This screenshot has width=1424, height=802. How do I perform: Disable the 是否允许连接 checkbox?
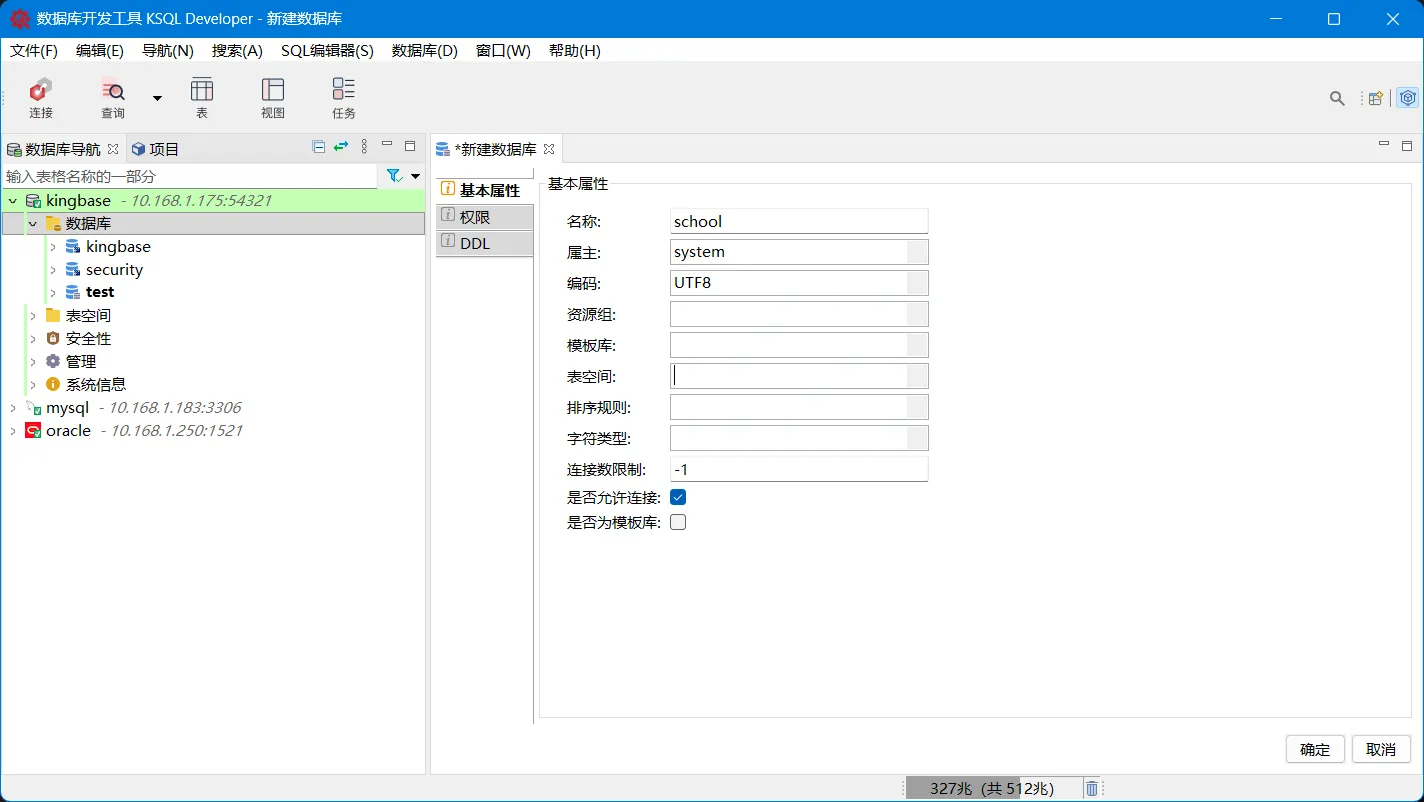click(x=677, y=496)
